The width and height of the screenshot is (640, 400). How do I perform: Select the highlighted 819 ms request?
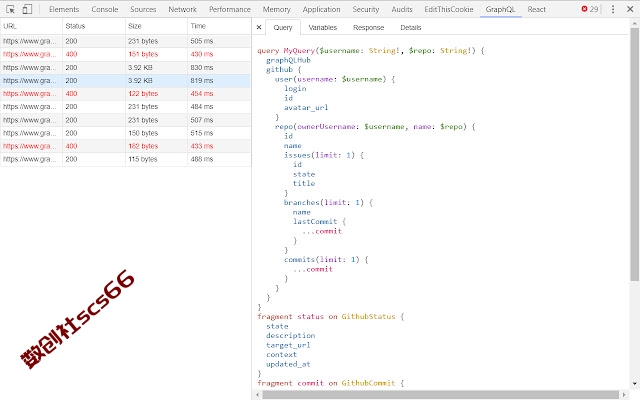coord(125,80)
